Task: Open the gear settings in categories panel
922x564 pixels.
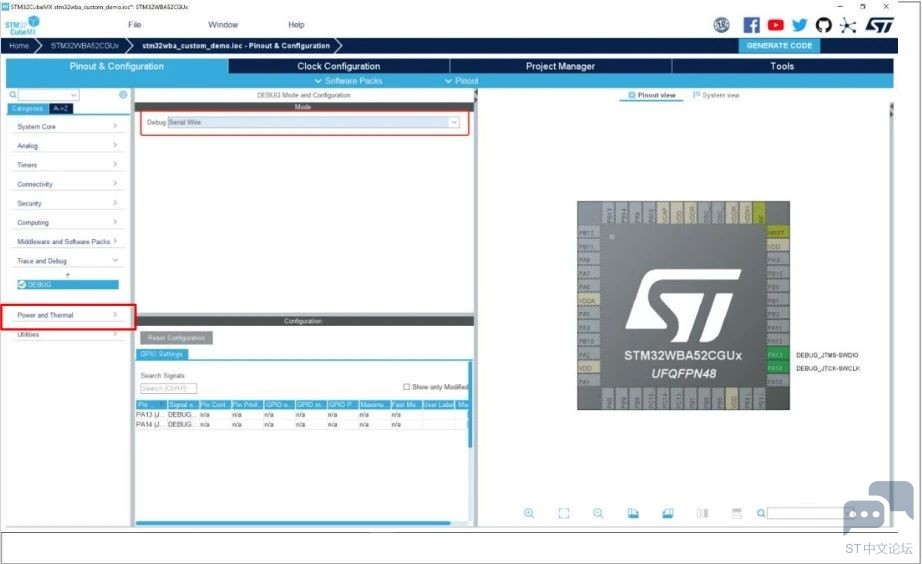Action: 123,95
